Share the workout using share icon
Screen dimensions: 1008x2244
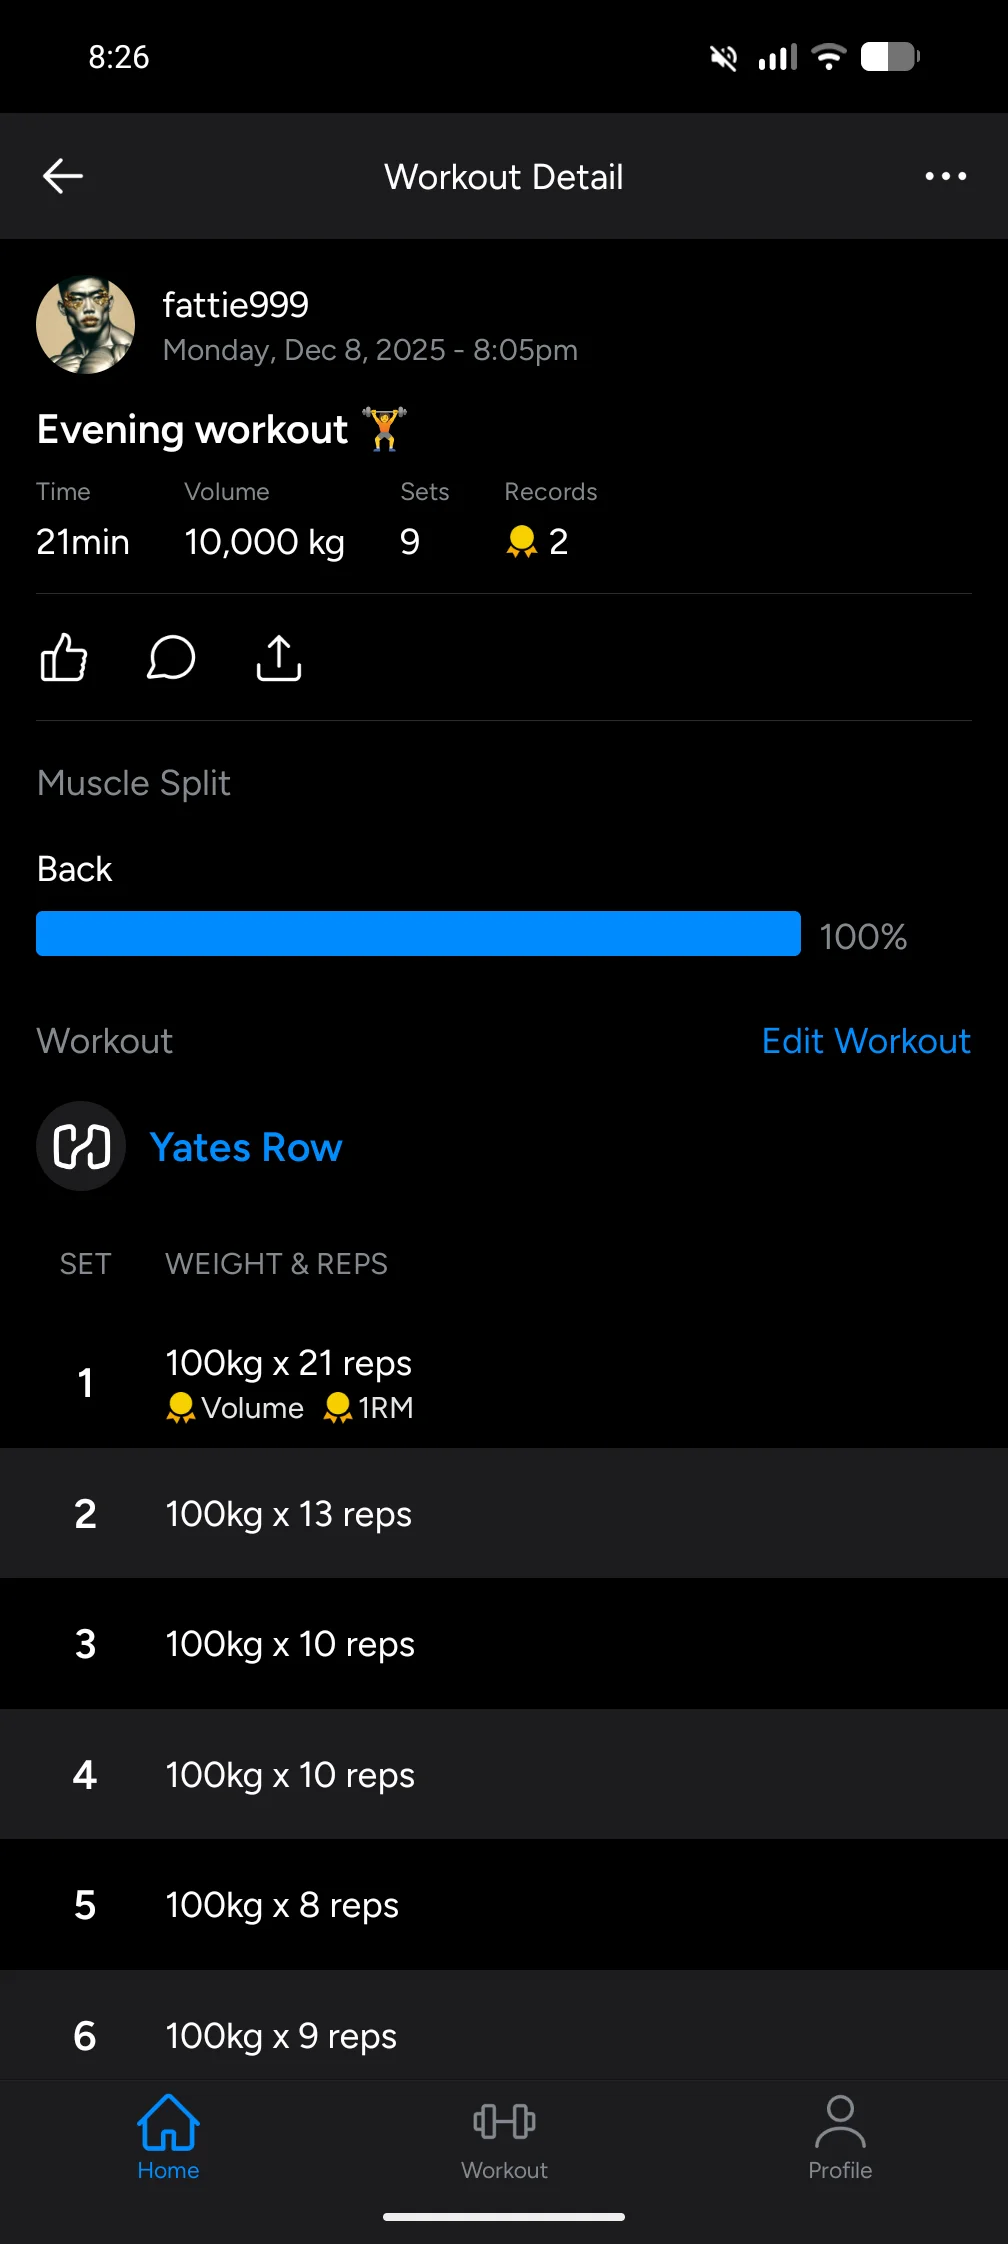tap(279, 658)
